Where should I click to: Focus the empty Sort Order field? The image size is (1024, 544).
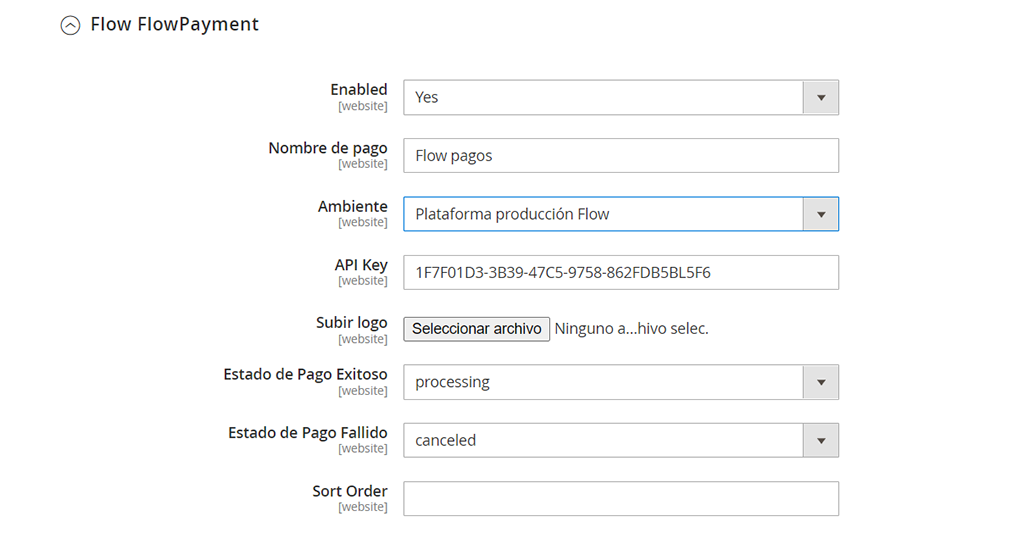click(620, 499)
